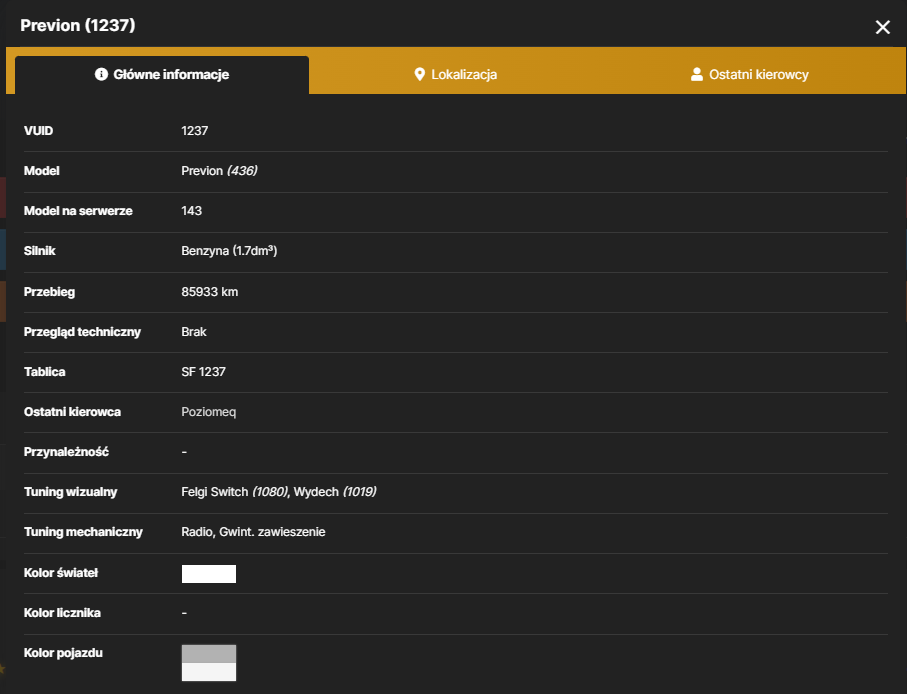Click the Kolor licznika label
907x694 pixels.
tap(62, 612)
